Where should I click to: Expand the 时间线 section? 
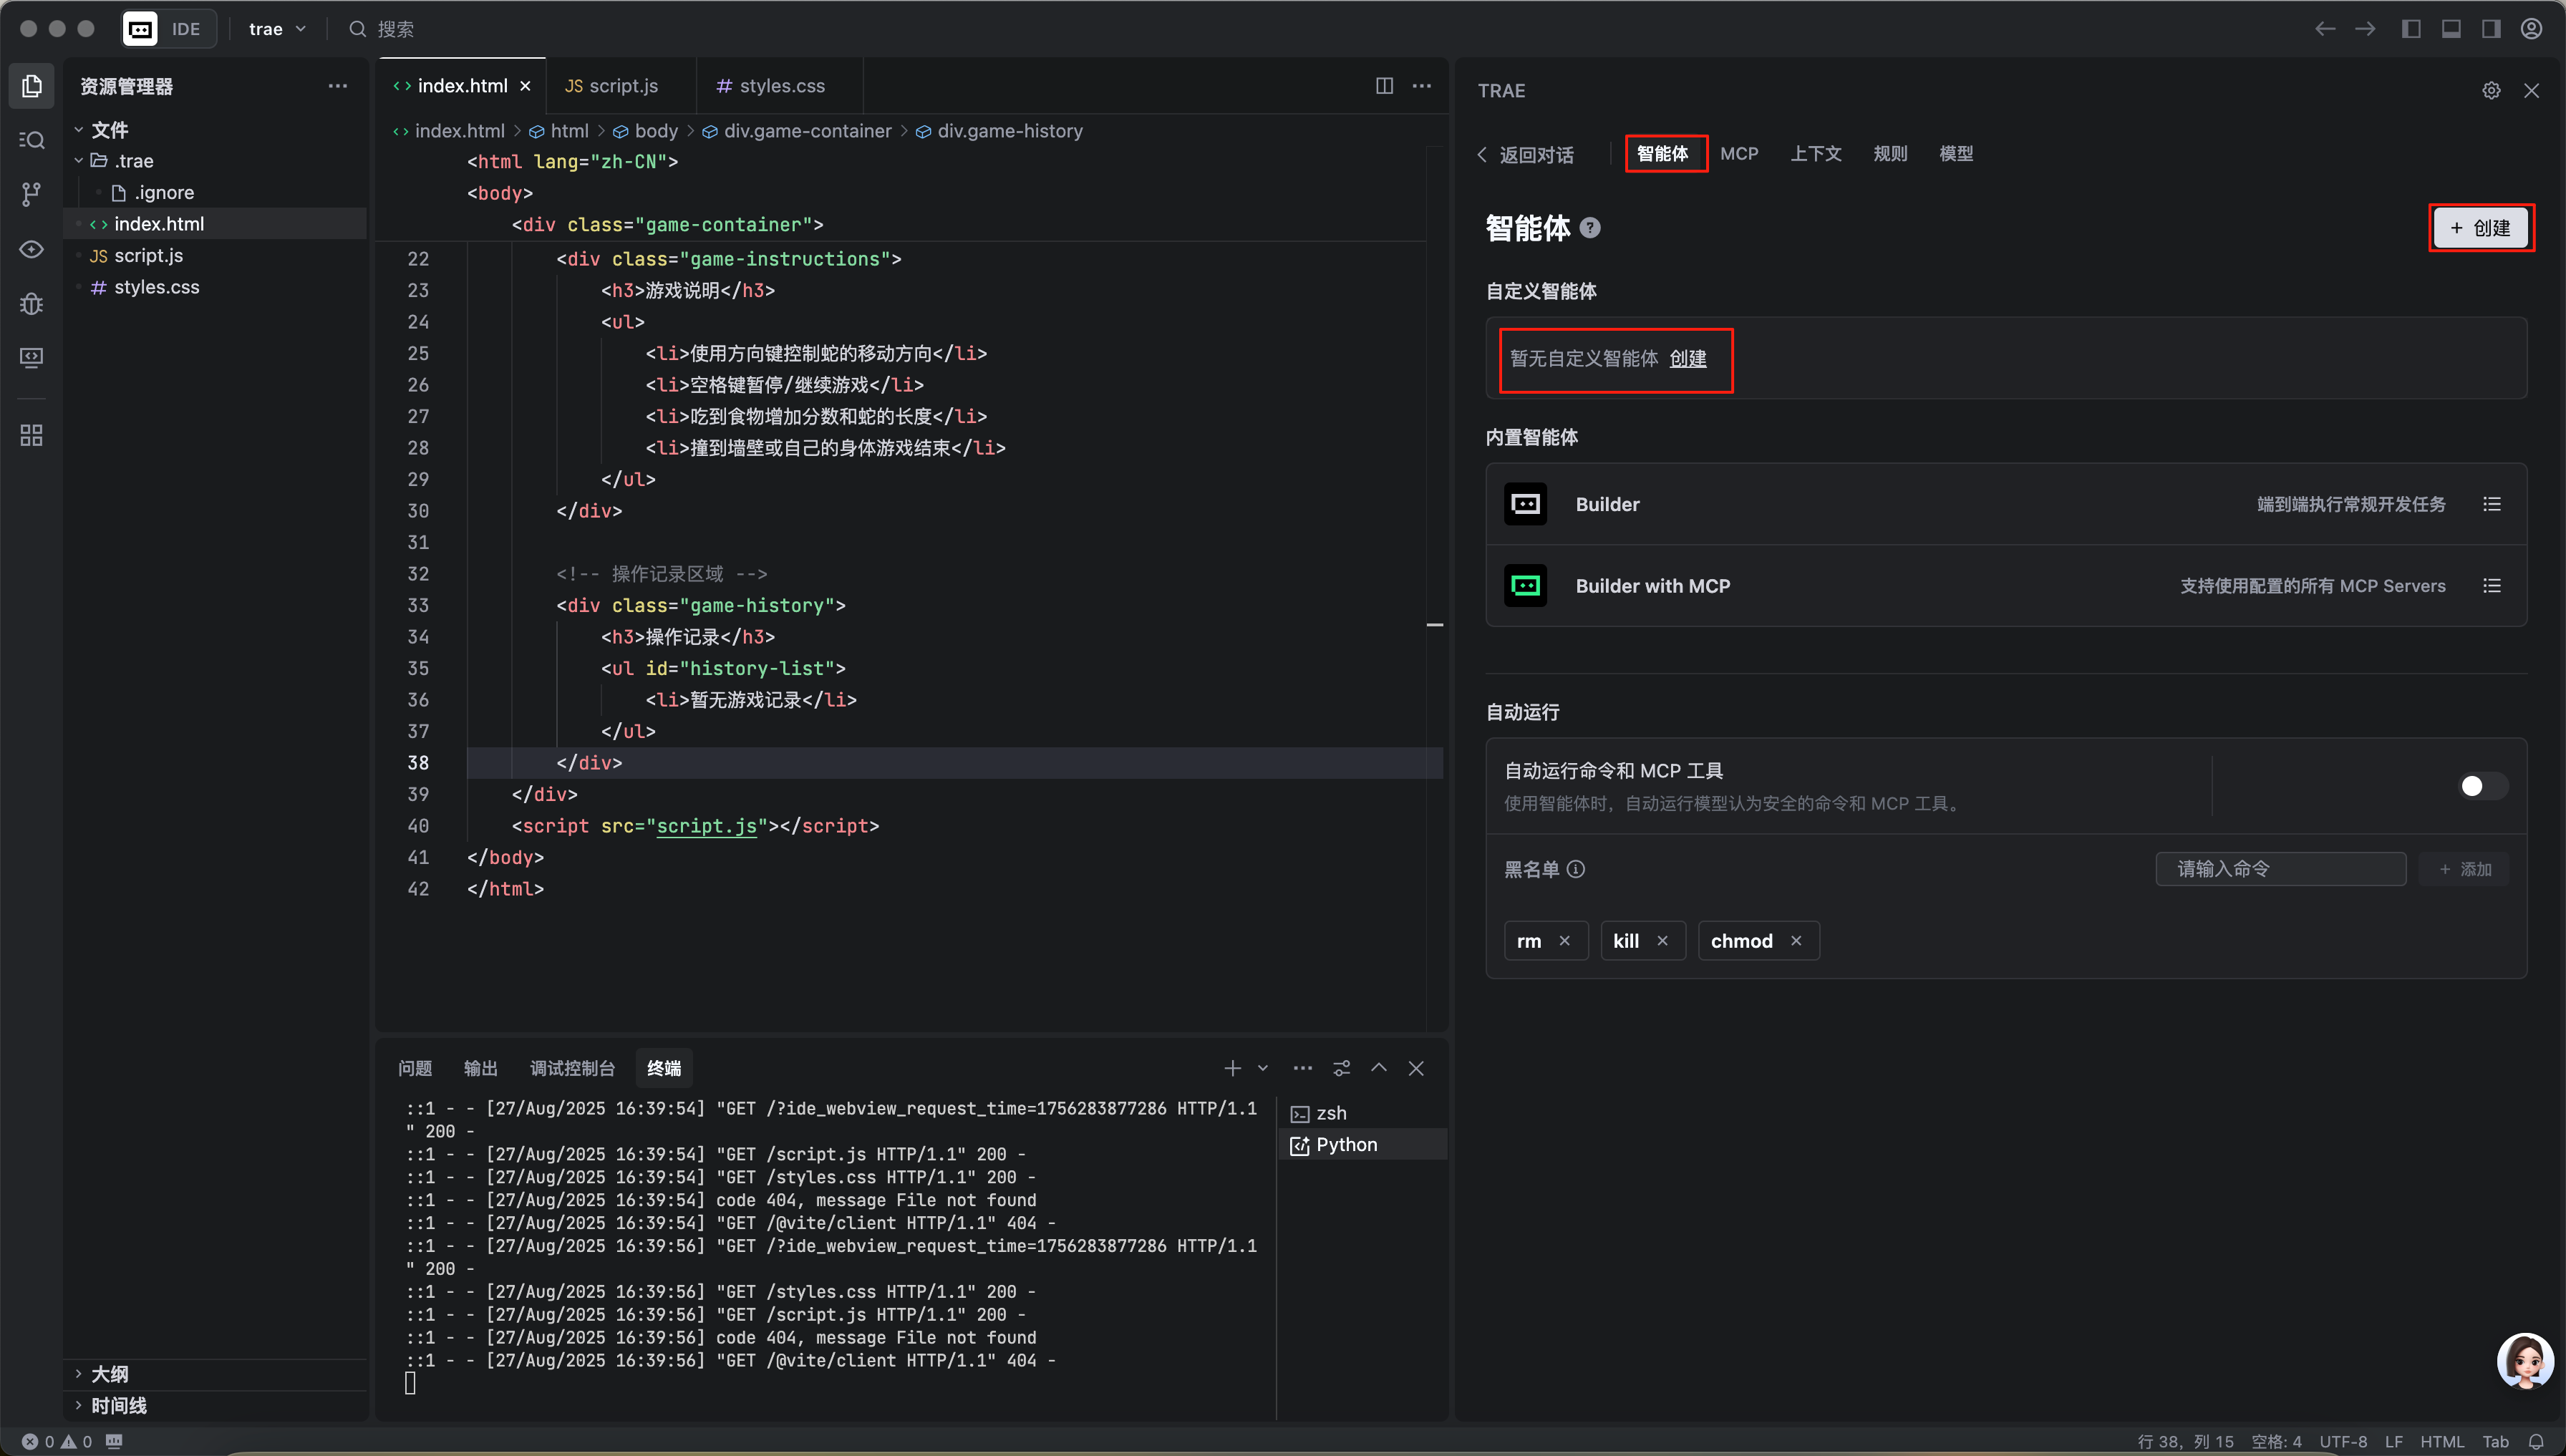click(78, 1405)
